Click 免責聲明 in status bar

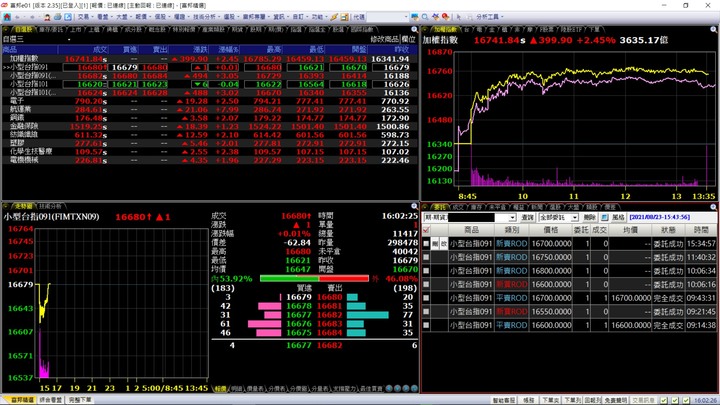click(615, 400)
